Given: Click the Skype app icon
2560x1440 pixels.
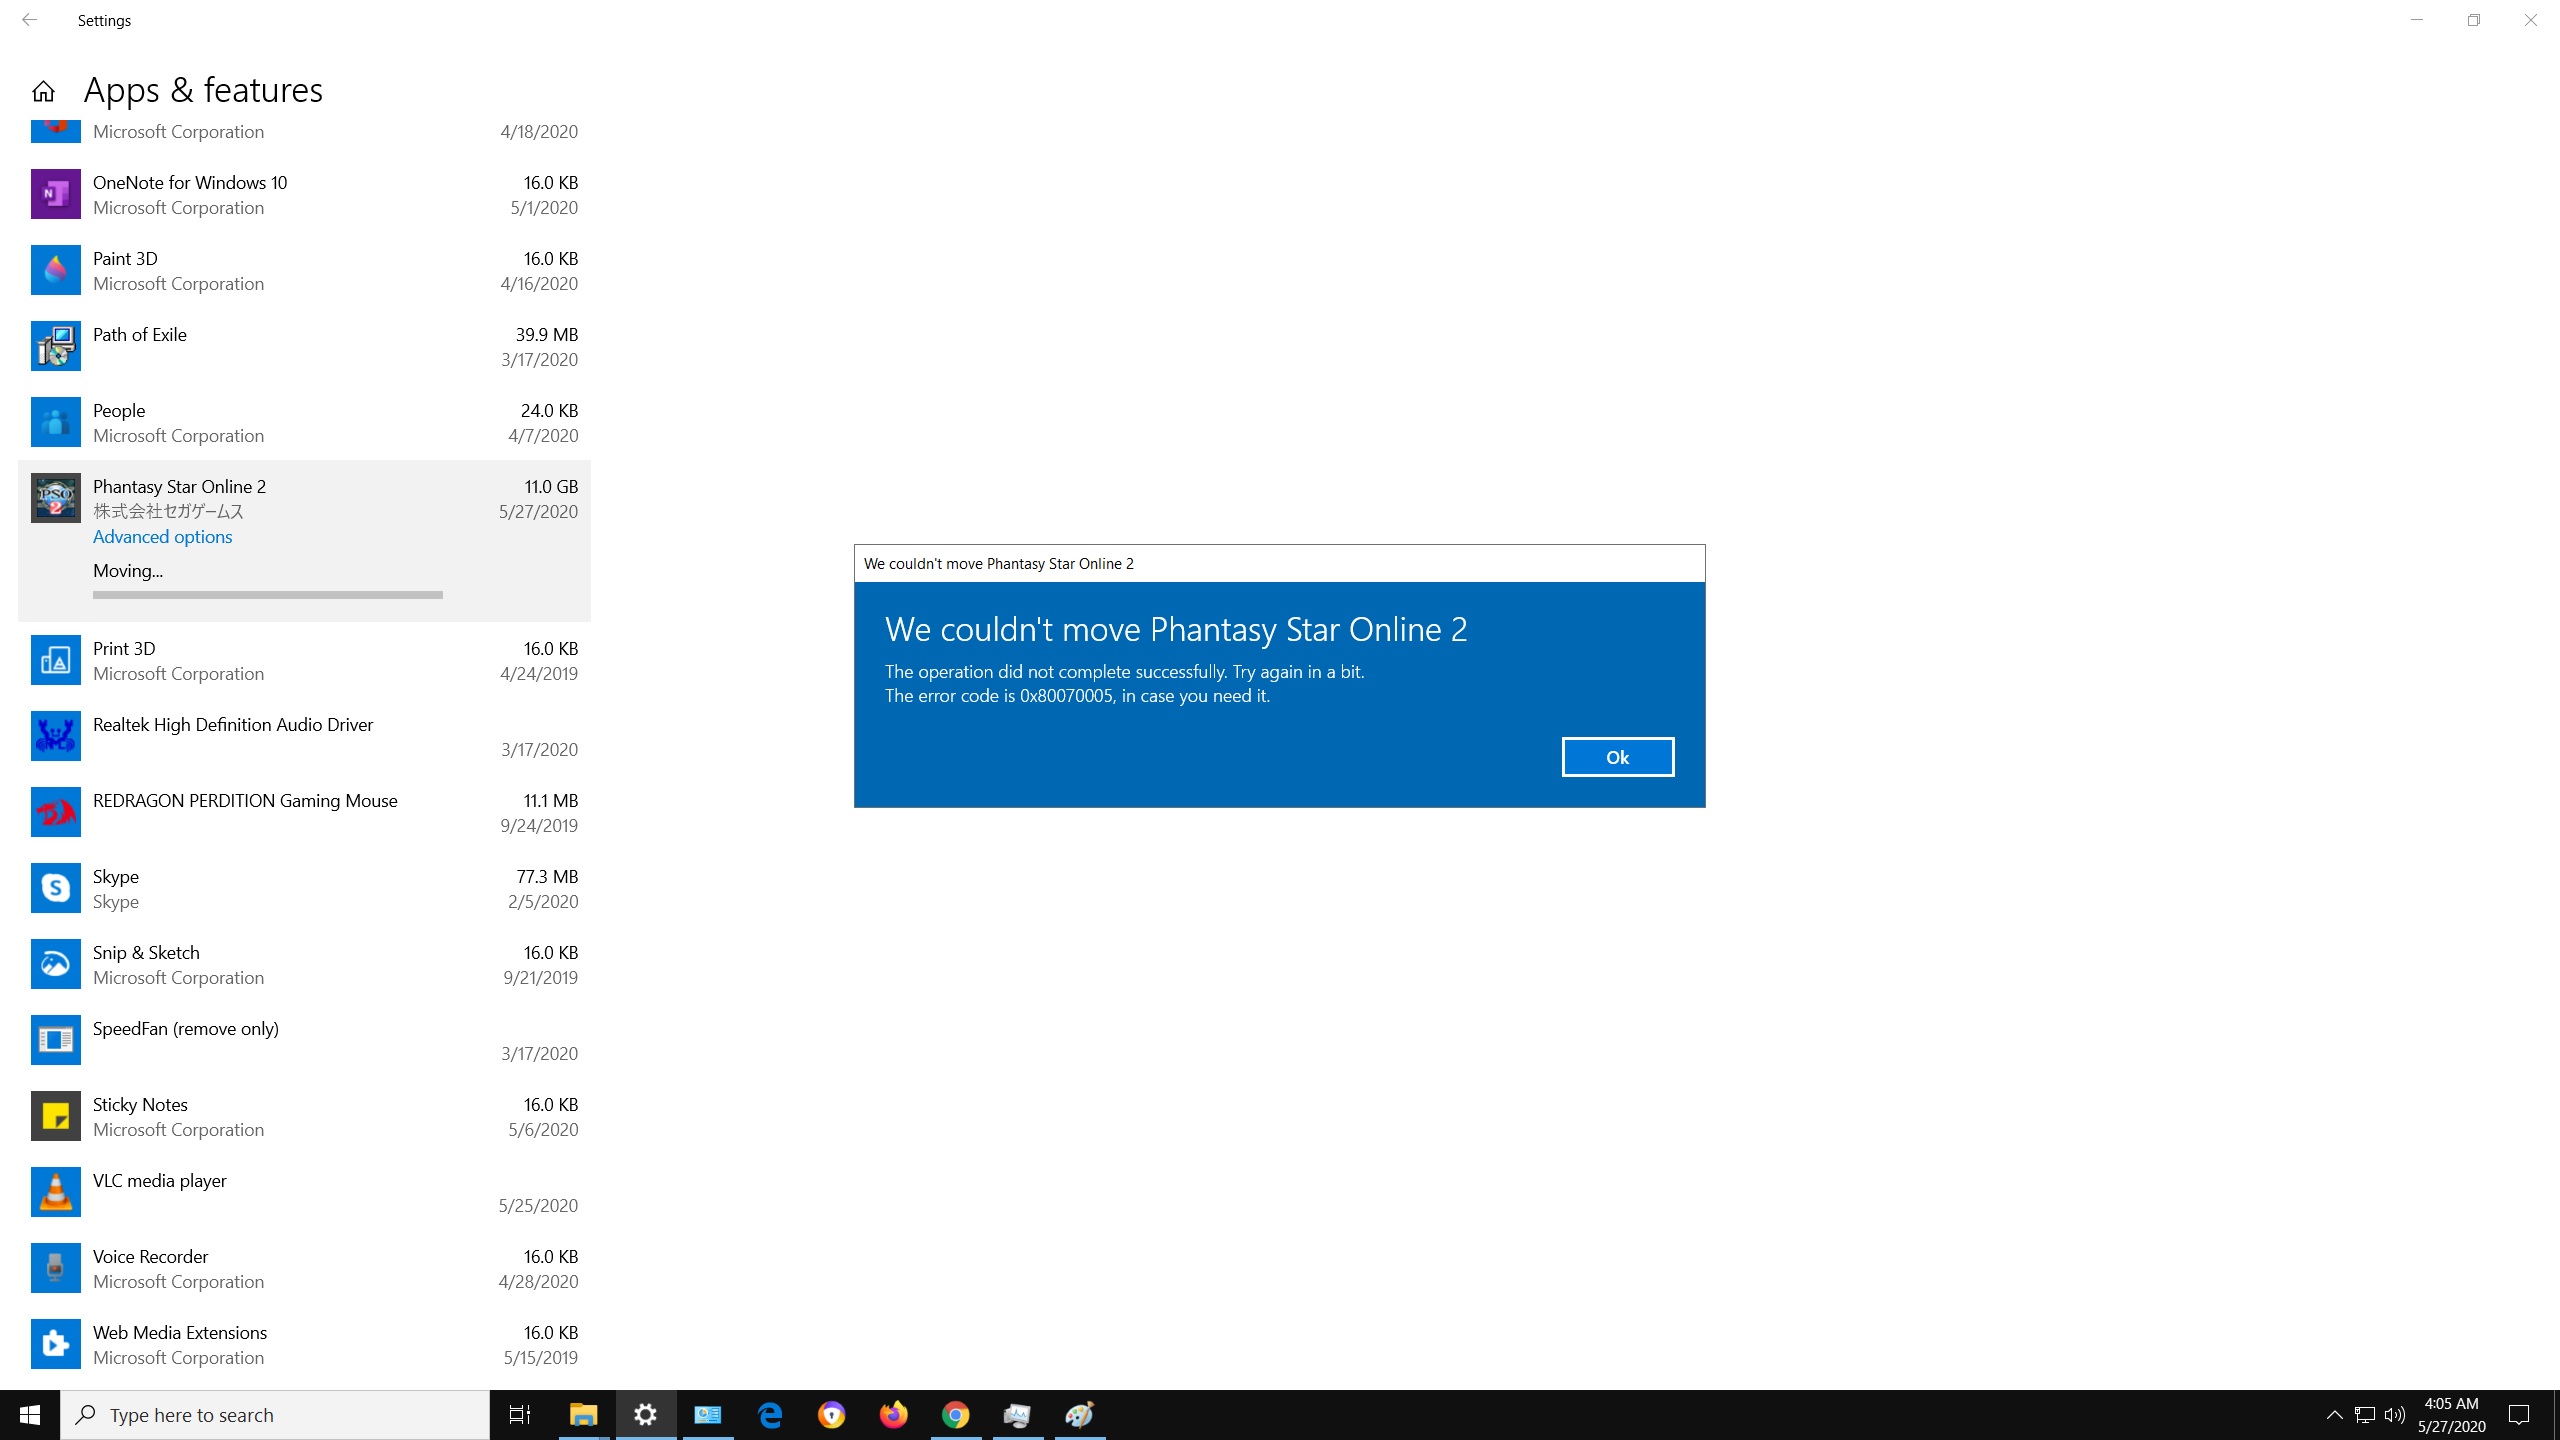Looking at the screenshot, I should [56, 888].
